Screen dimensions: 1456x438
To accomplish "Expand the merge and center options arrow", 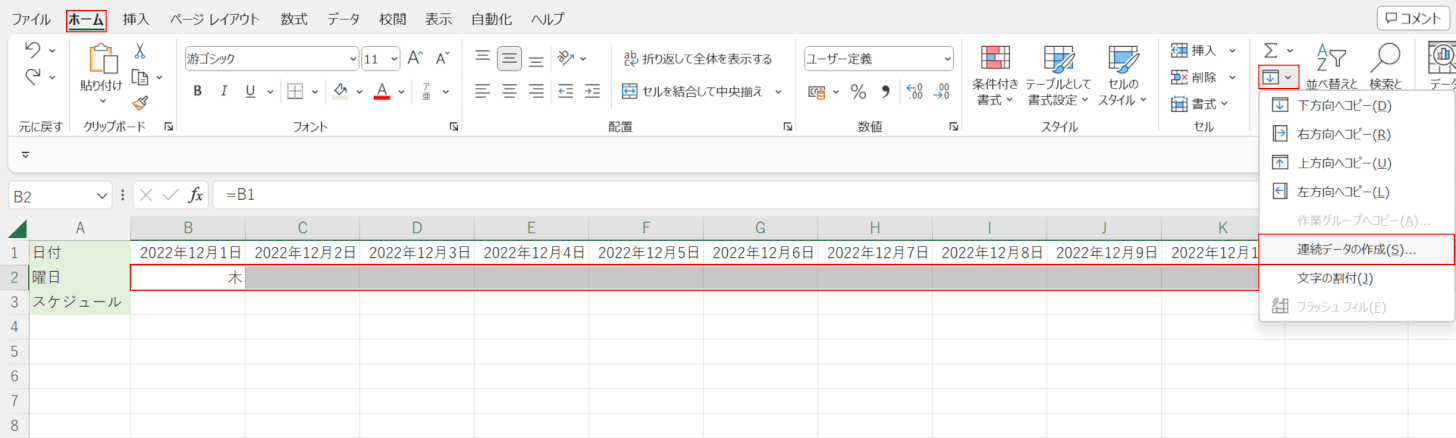I will pos(778,91).
